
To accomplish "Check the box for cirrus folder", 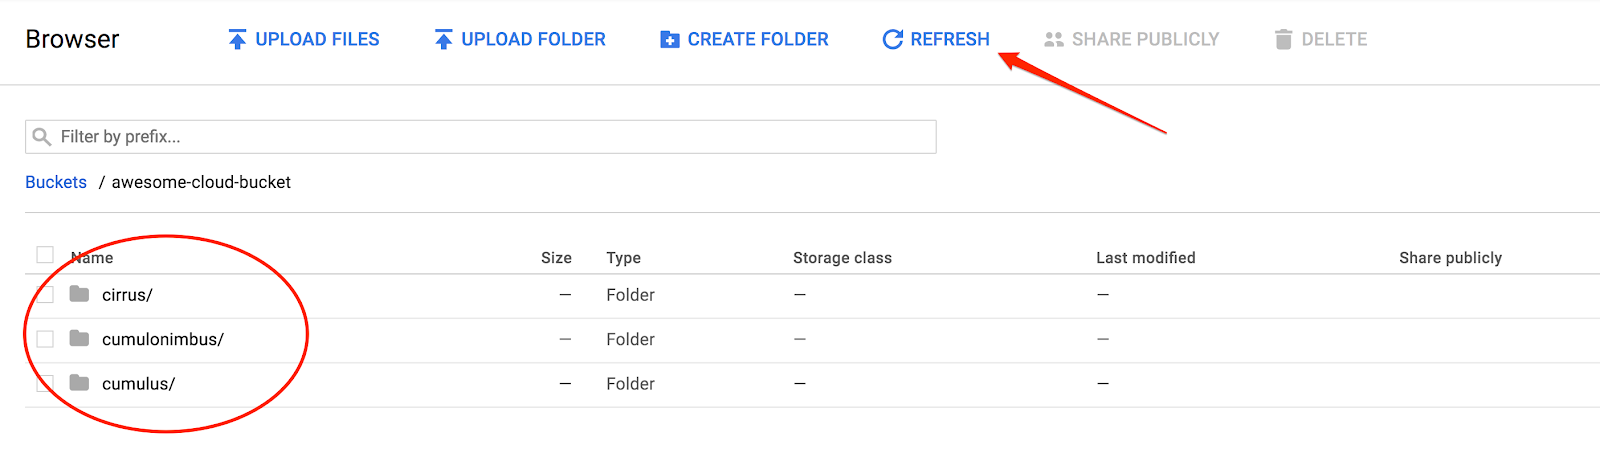I will click(x=45, y=294).
